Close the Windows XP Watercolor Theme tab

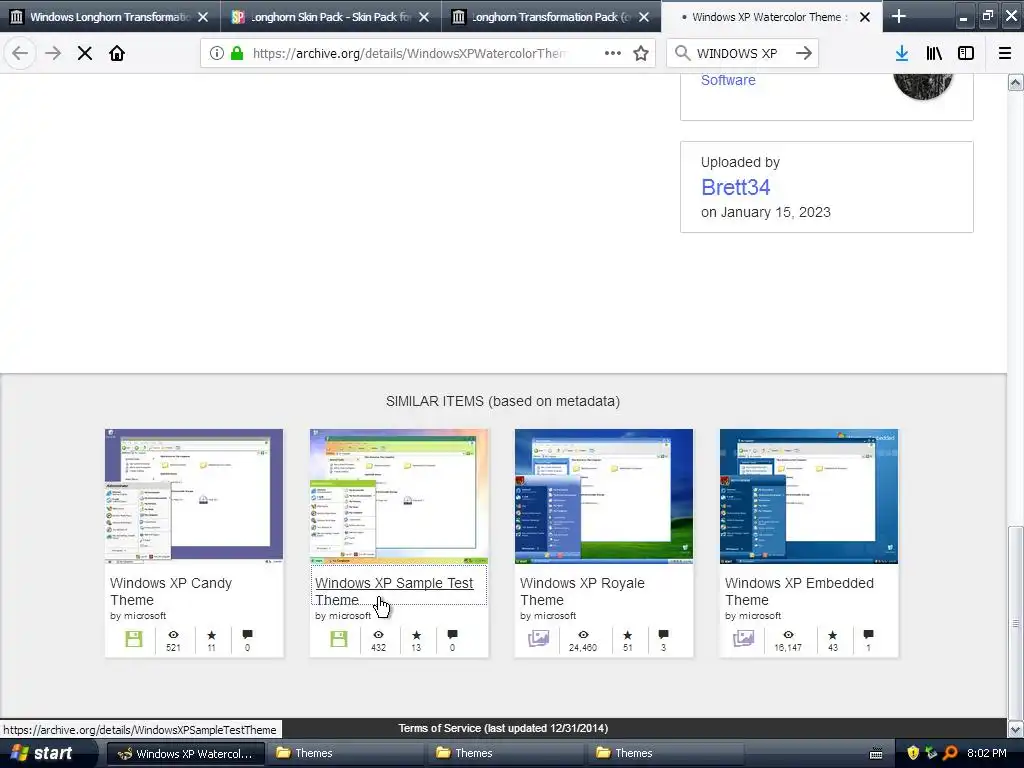(x=865, y=17)
